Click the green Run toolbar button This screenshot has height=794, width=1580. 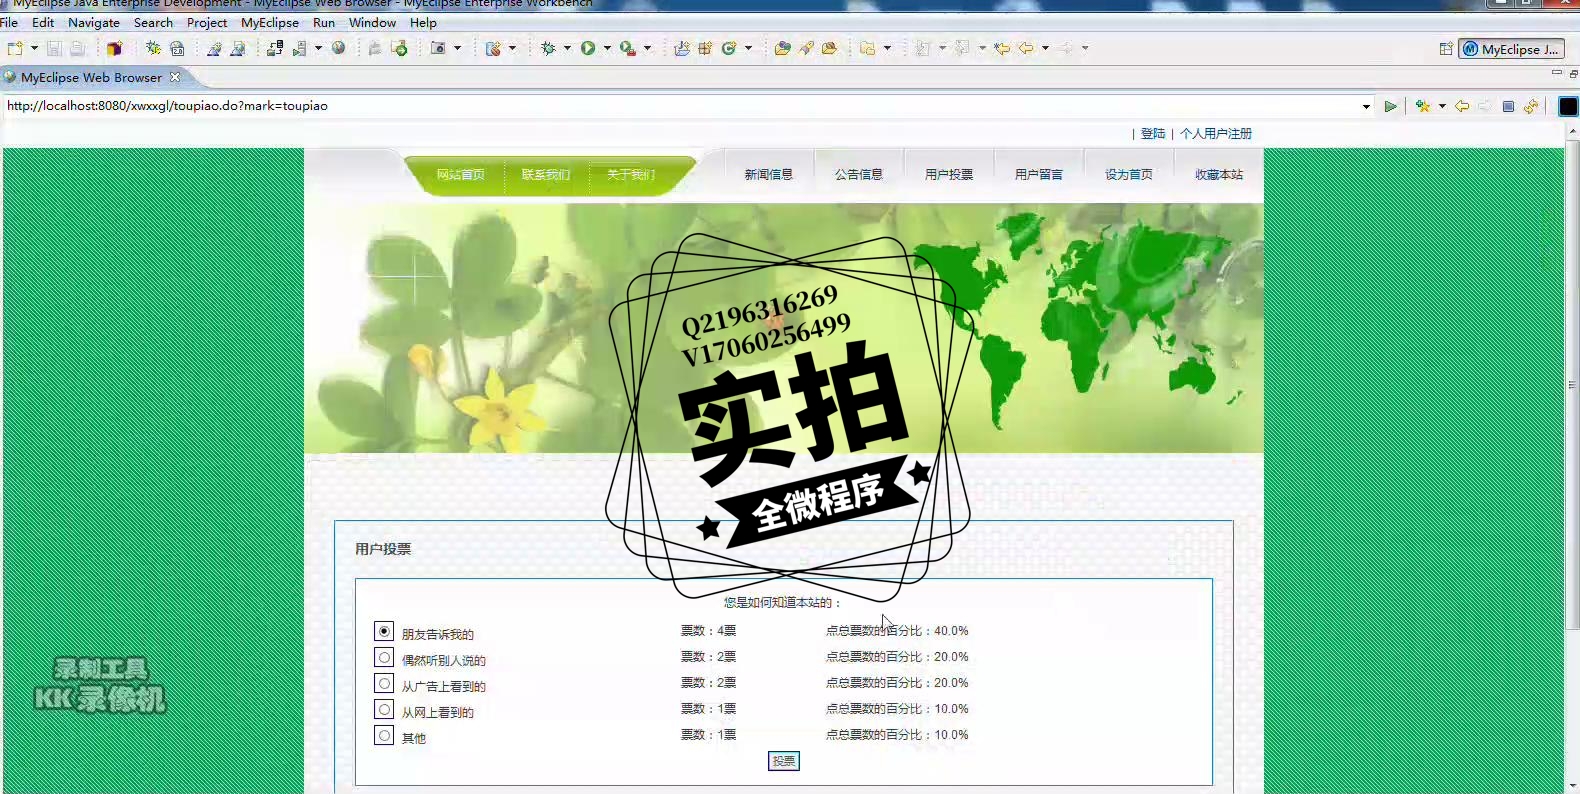[588, 48]
